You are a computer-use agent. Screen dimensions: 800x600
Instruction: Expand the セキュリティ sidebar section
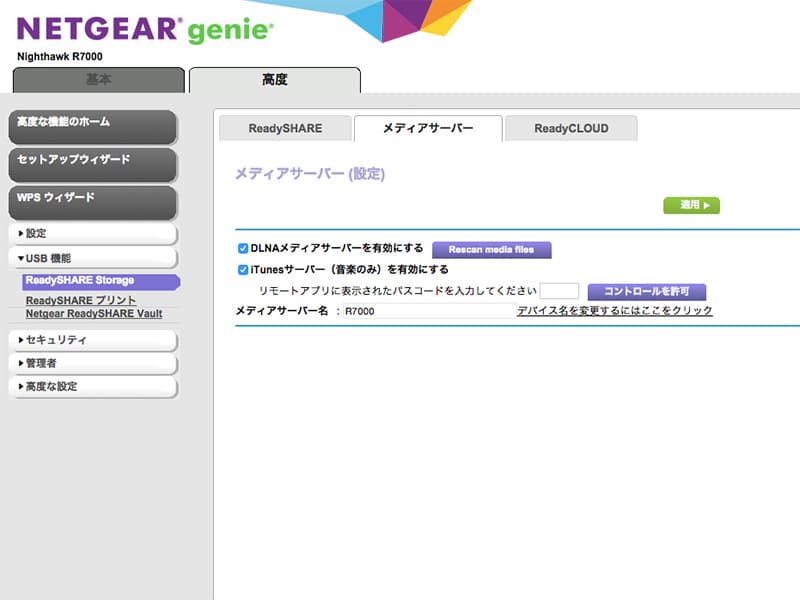[x=92, y=340]
